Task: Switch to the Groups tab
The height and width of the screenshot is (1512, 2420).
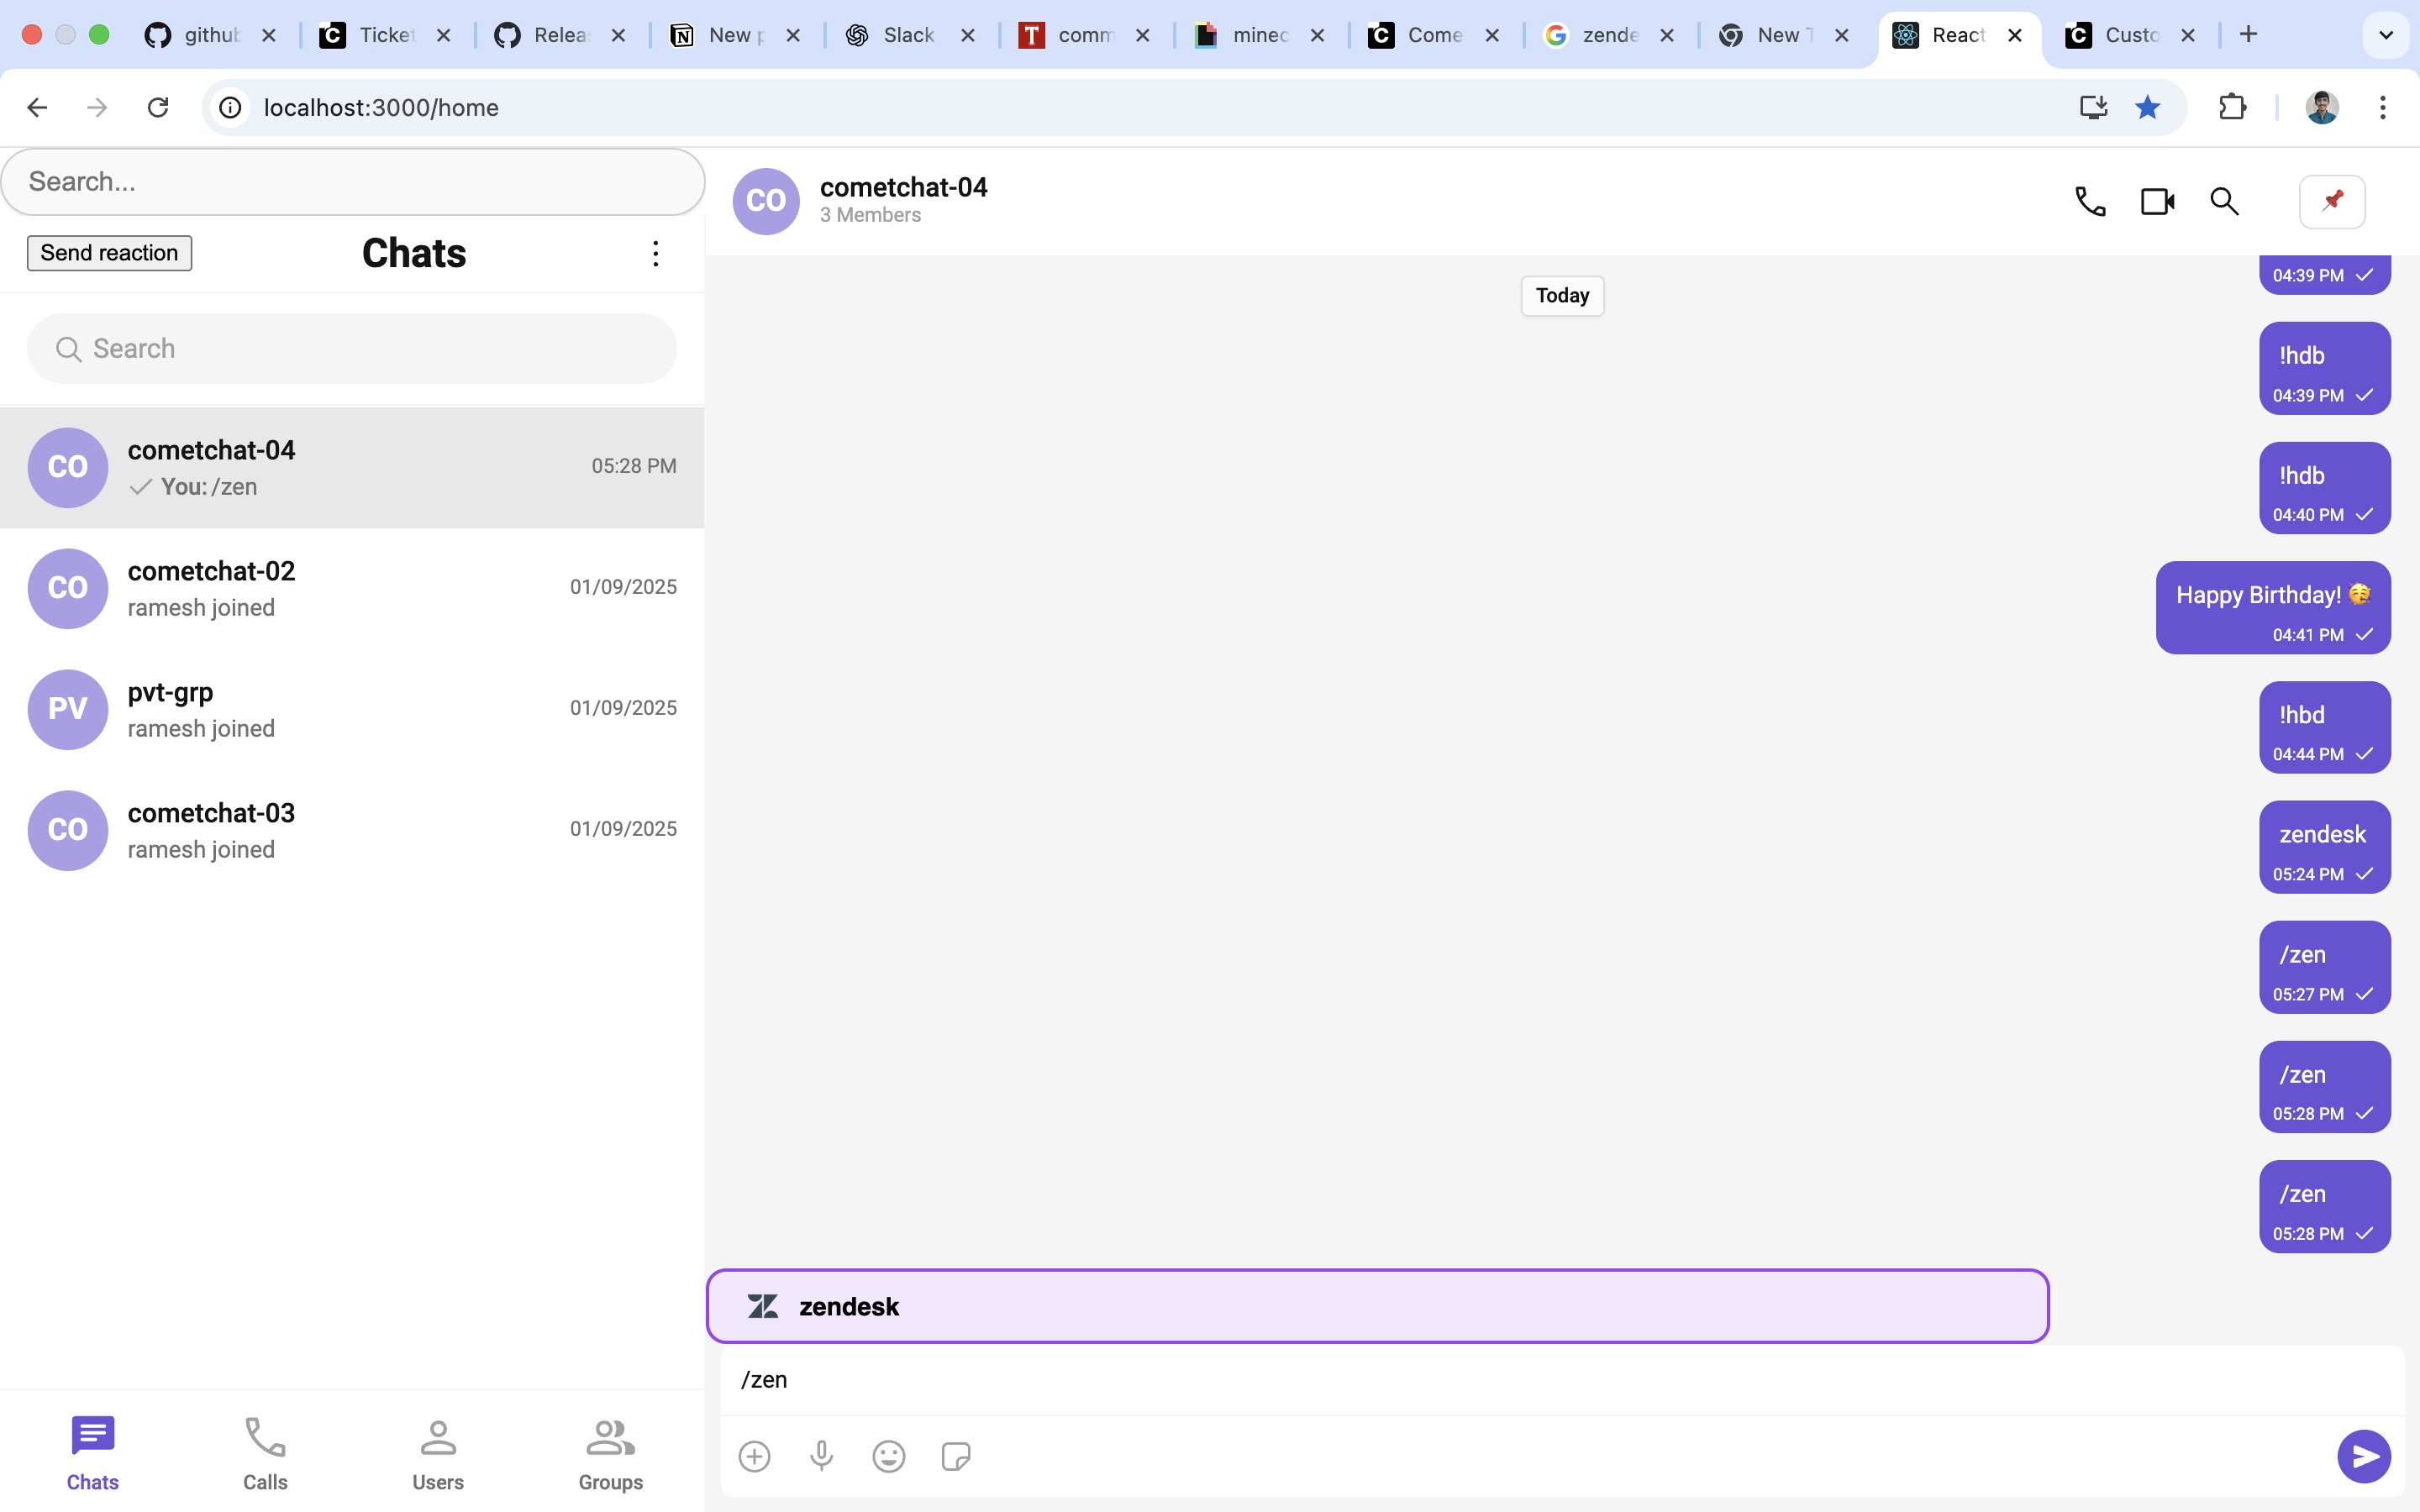Action: [x=610, y=1454]
